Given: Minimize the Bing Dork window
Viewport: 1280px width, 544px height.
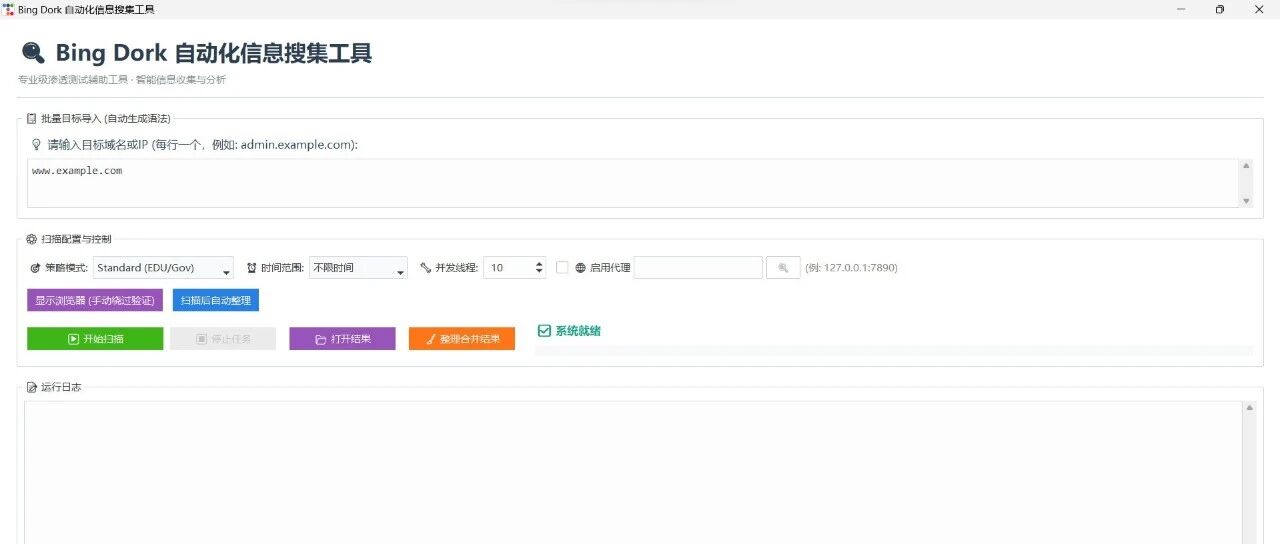Looking at the screenshot, I should pyautogui.click(x=1181, y=9).
